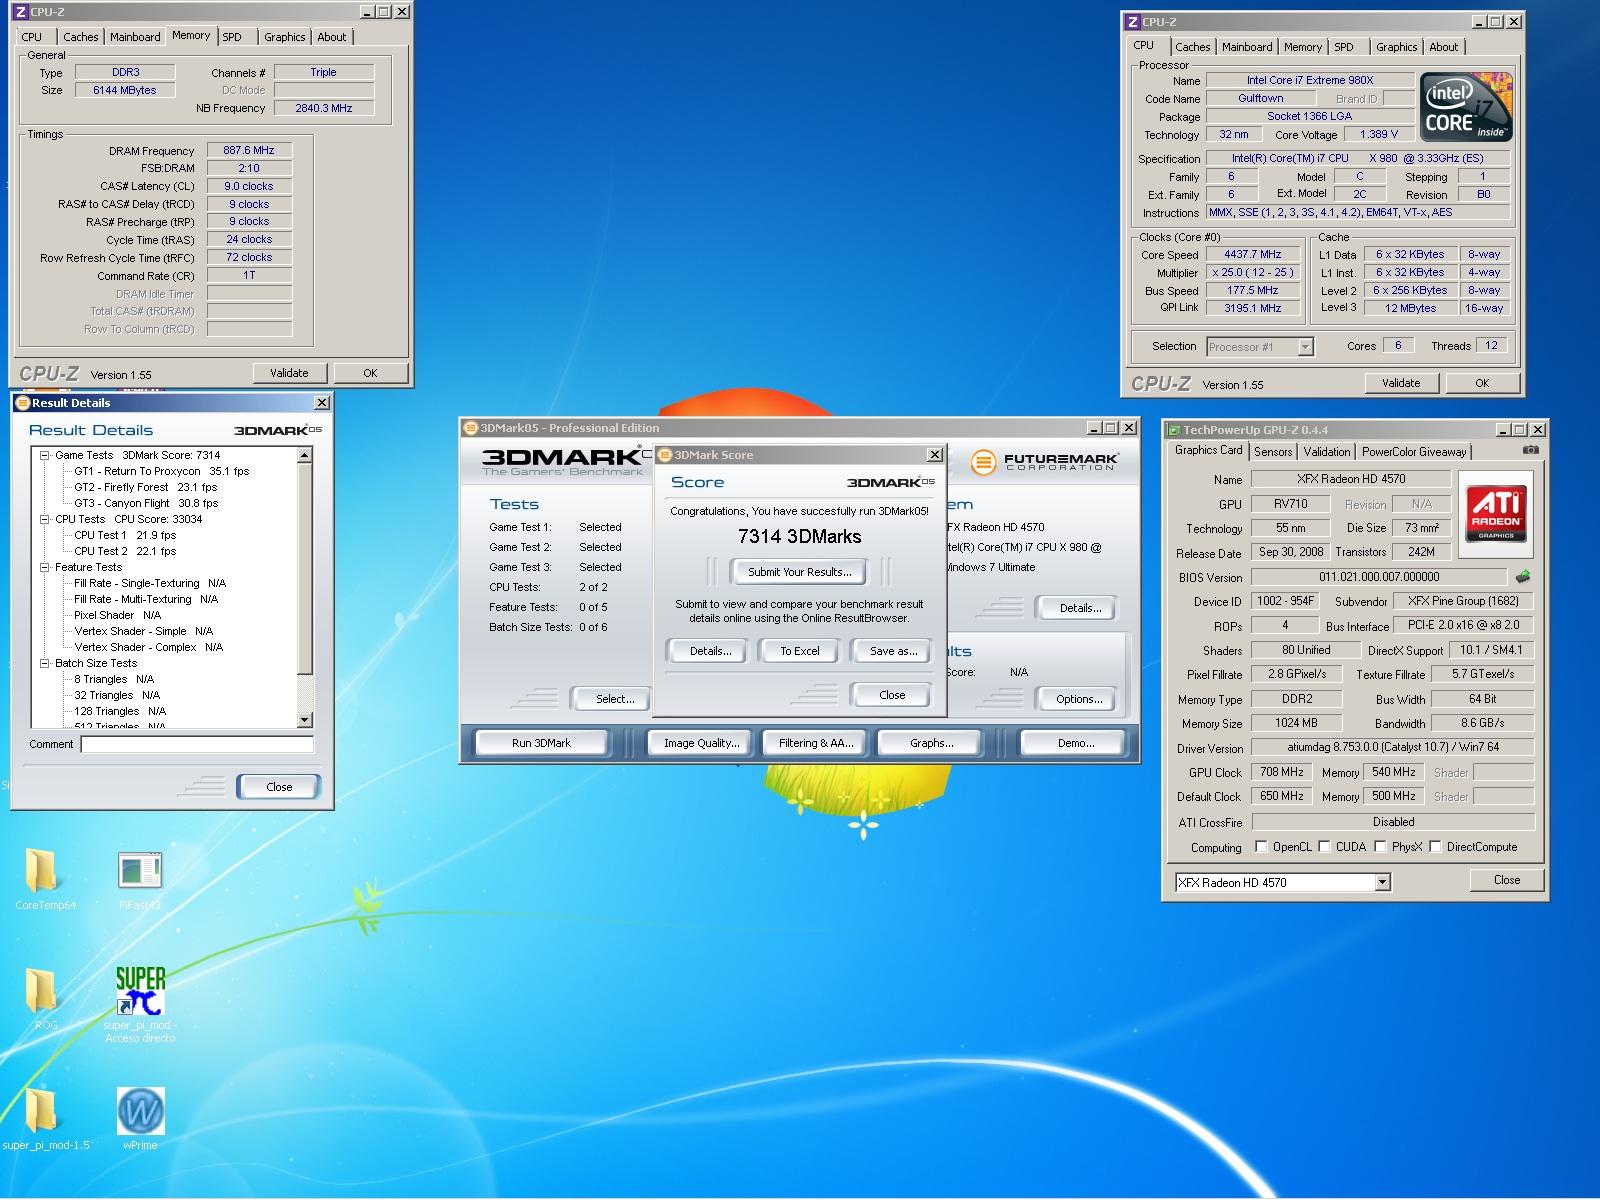Screen dimensions: 1600x1200
Task: Click the DRAM Frequency 887.6 MHz value
Action: [x=249, y=150]
